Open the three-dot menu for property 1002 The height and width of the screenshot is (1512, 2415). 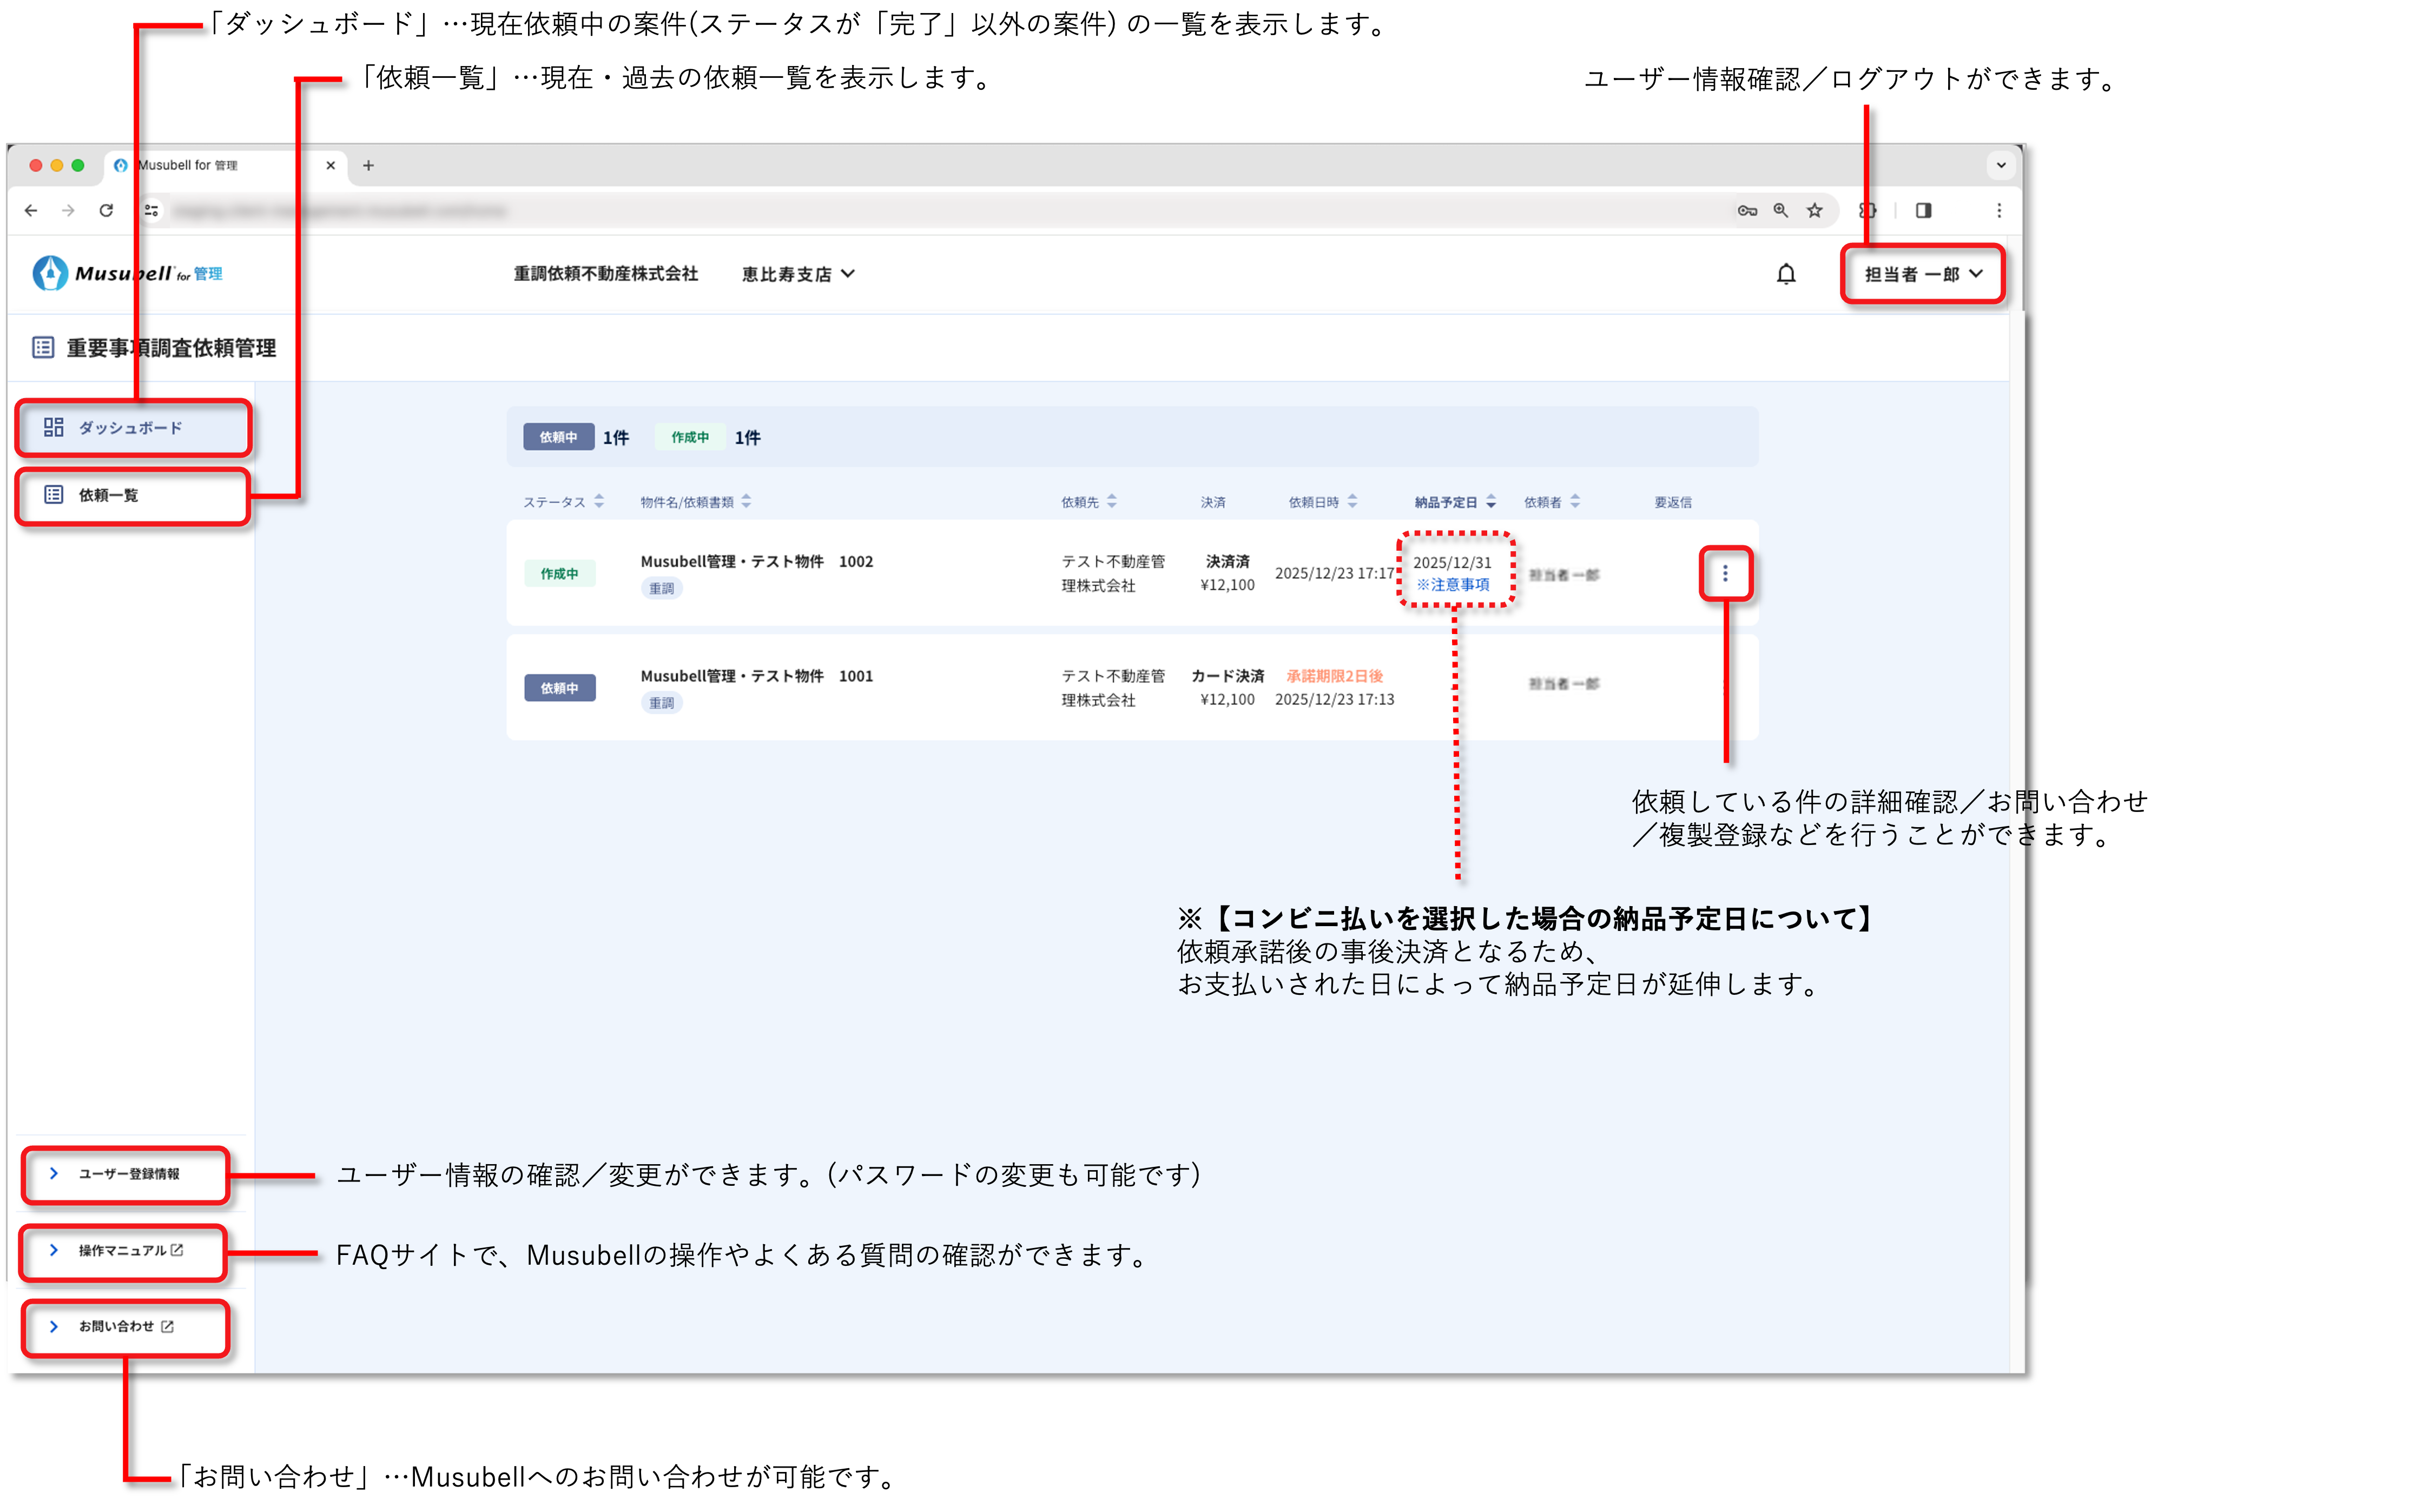pos(1725,574)
